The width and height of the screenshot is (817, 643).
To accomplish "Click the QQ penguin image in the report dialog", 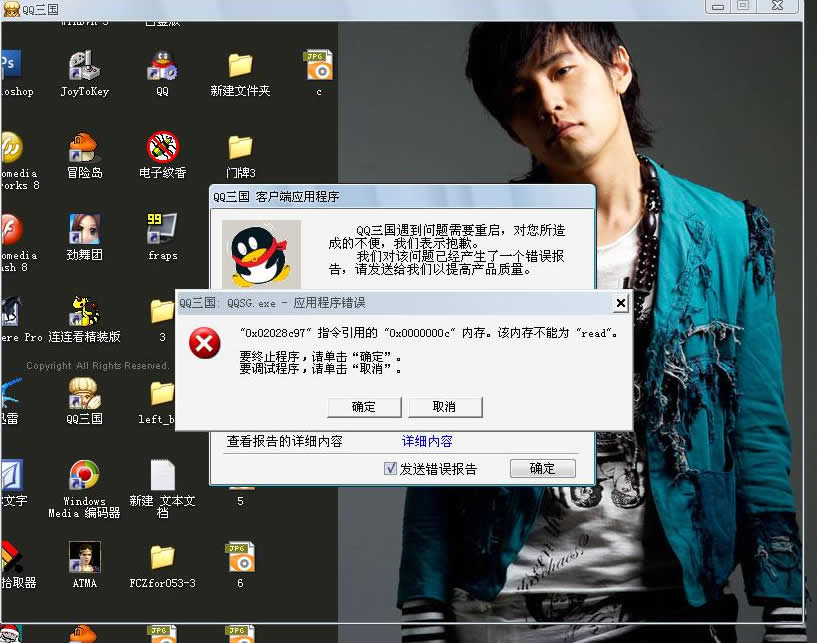I will coord(261,254).
